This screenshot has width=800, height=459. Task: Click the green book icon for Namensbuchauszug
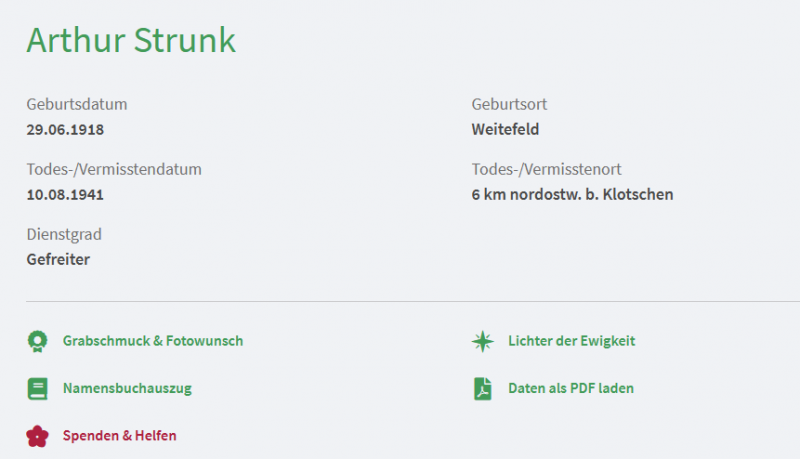[x=37, y=388]
